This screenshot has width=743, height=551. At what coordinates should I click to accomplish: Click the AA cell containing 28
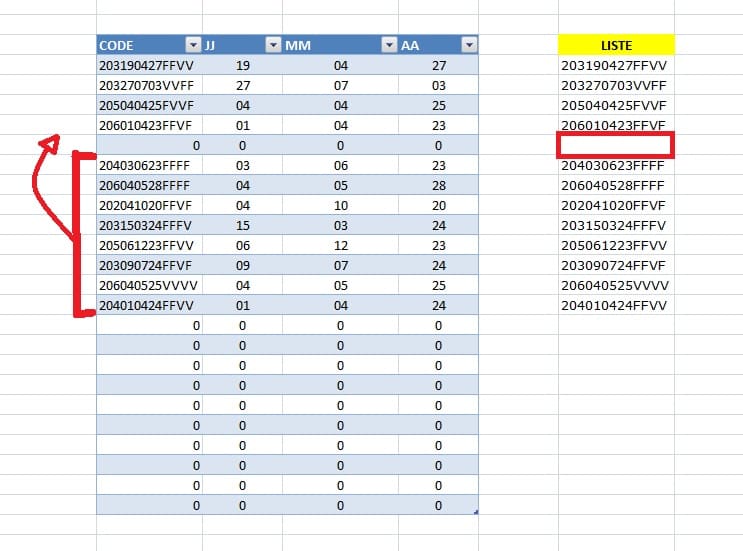[x=438, y=185]
